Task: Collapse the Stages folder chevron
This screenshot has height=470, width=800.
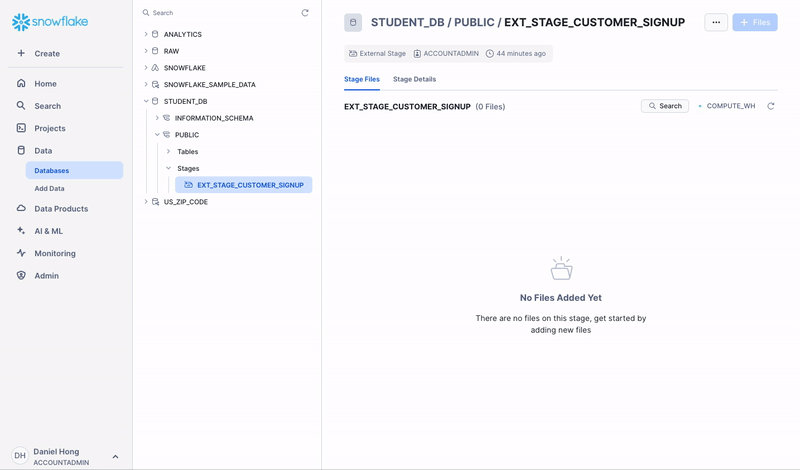Action: coord(168,168)
